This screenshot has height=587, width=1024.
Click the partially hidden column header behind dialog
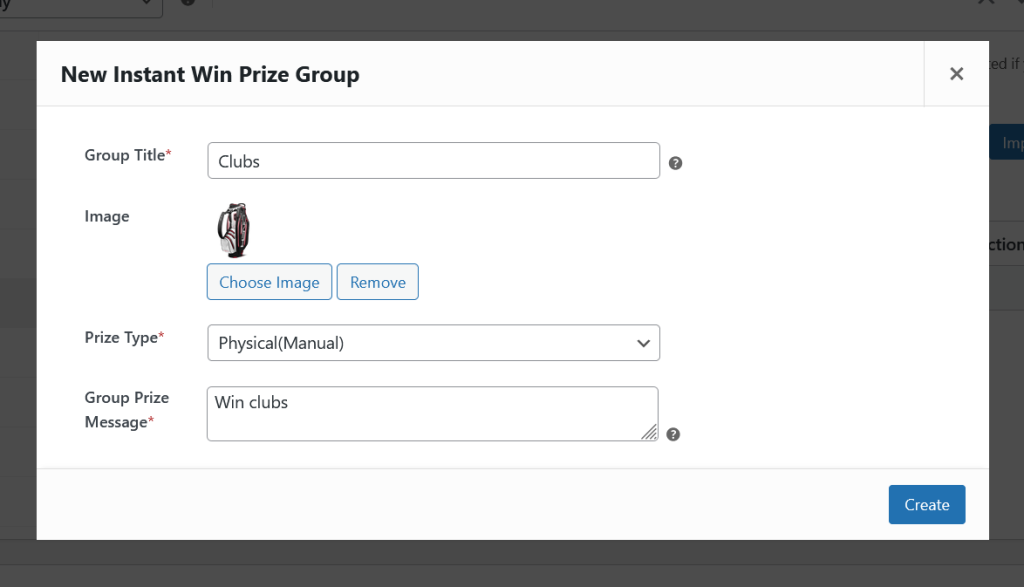tap(1006, 245)
